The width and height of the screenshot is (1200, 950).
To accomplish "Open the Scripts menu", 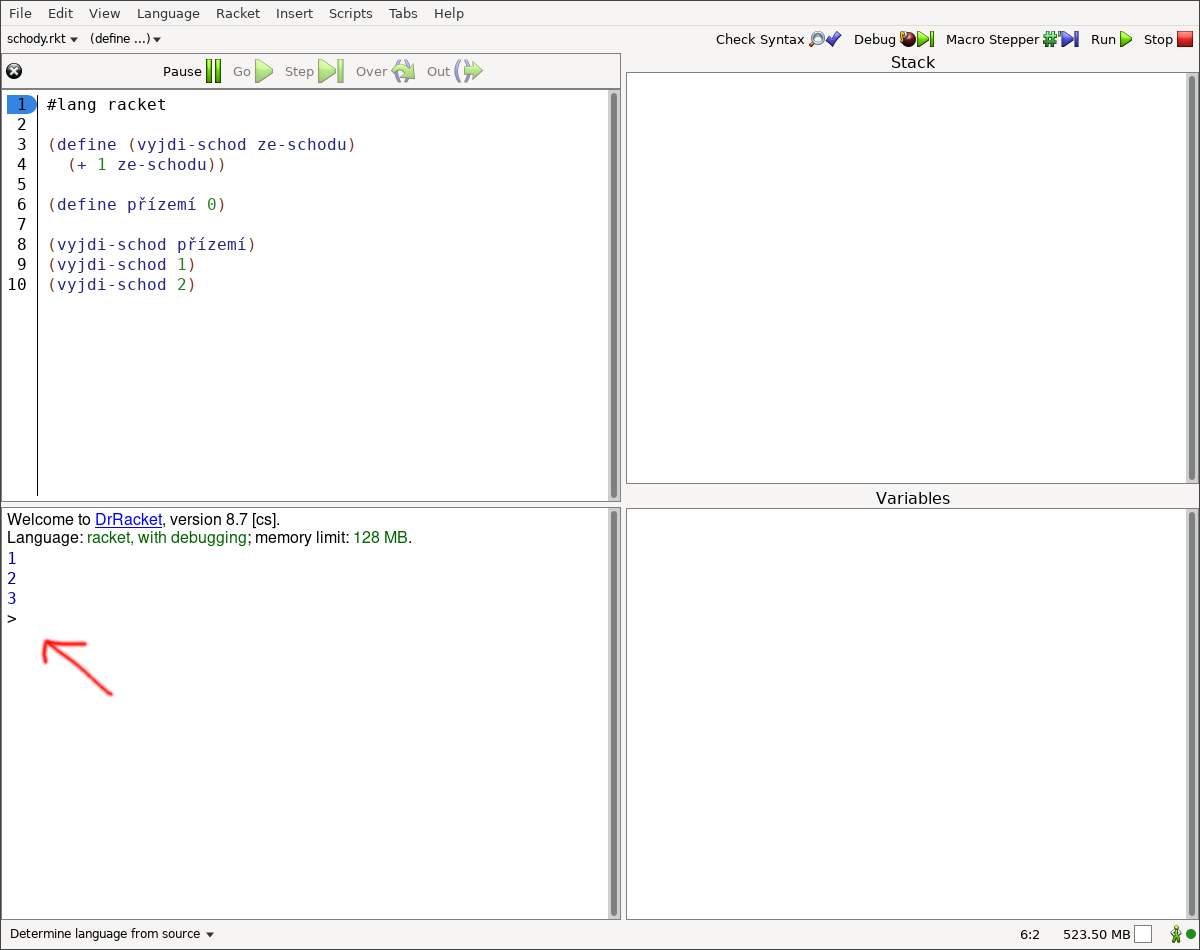I will 350,13.
